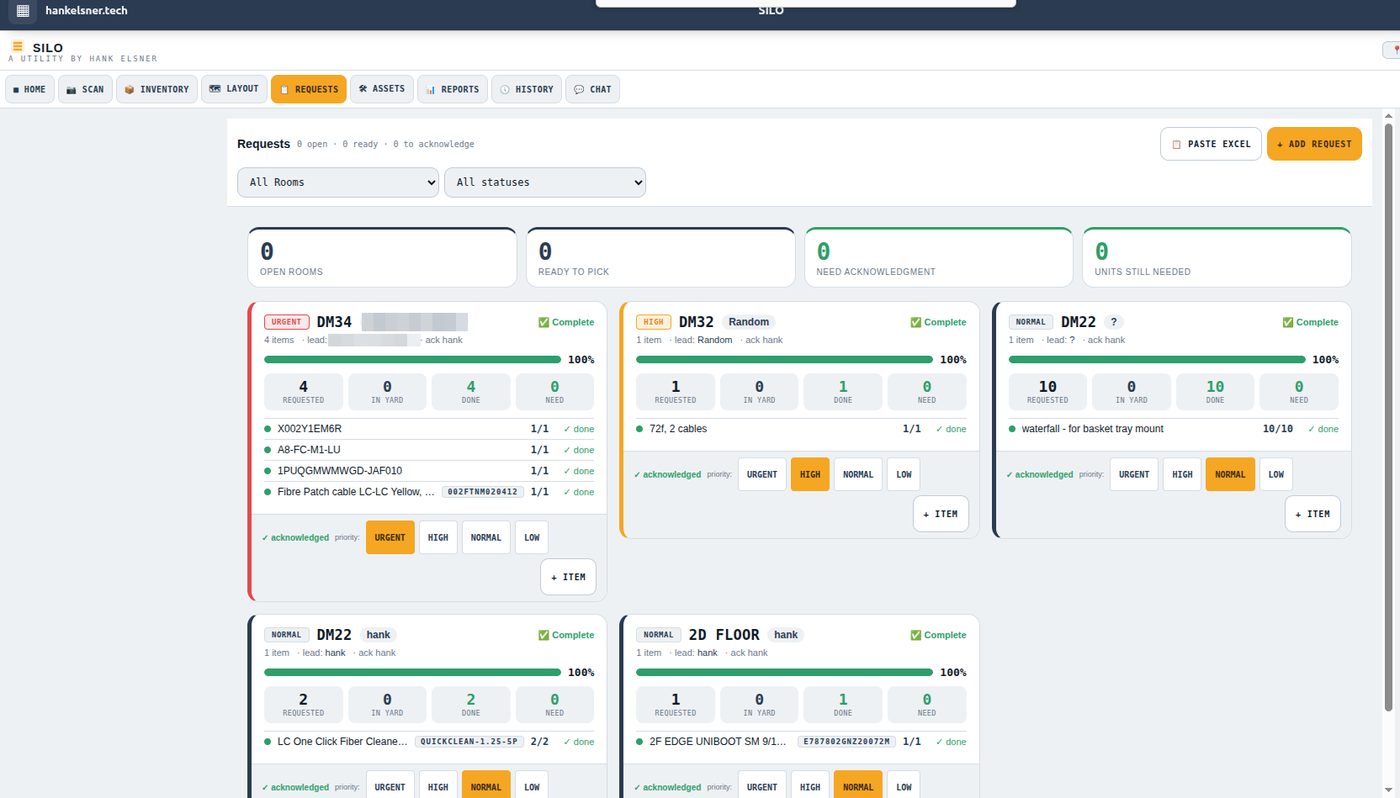Click the DM34 card progress bar

412,359
